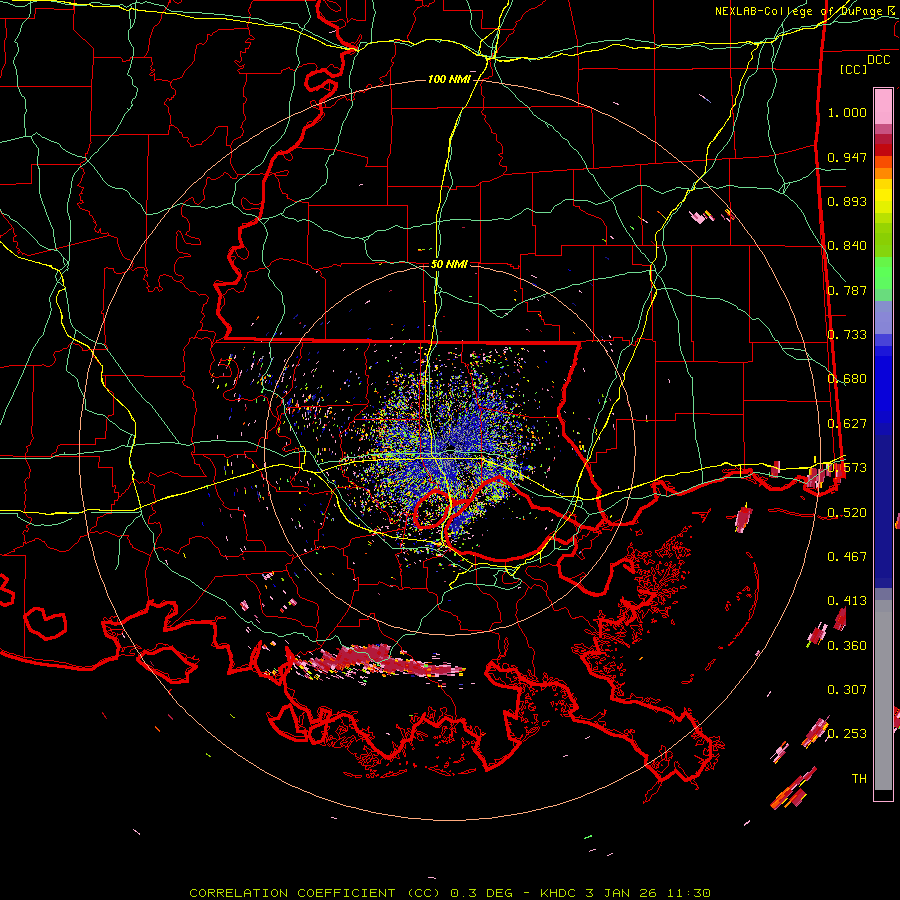Click the CORRELATION COEFFICIENT (CC) caption text
900x900 pixels.
[x=315, y=893]
